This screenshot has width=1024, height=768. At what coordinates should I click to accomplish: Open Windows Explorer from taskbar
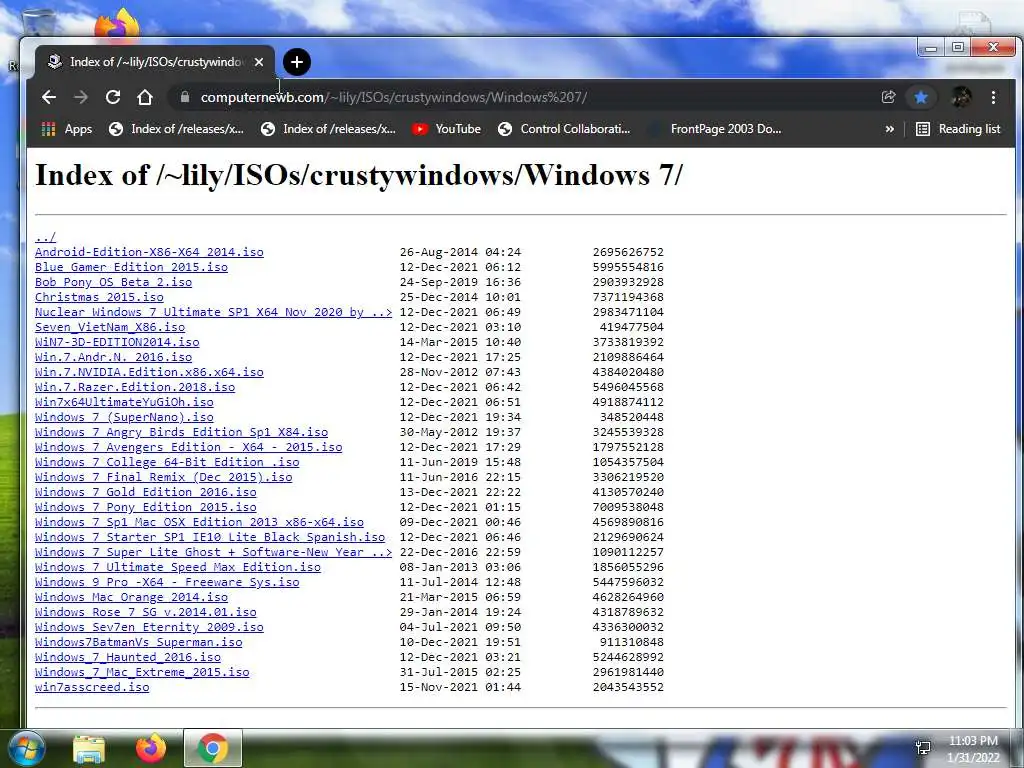tap(89, 749)
